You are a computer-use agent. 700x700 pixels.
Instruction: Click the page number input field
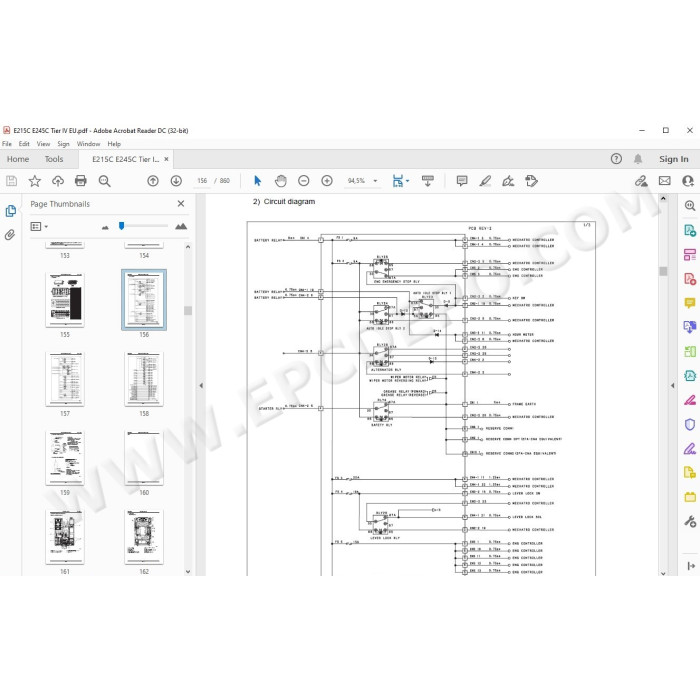202,181
